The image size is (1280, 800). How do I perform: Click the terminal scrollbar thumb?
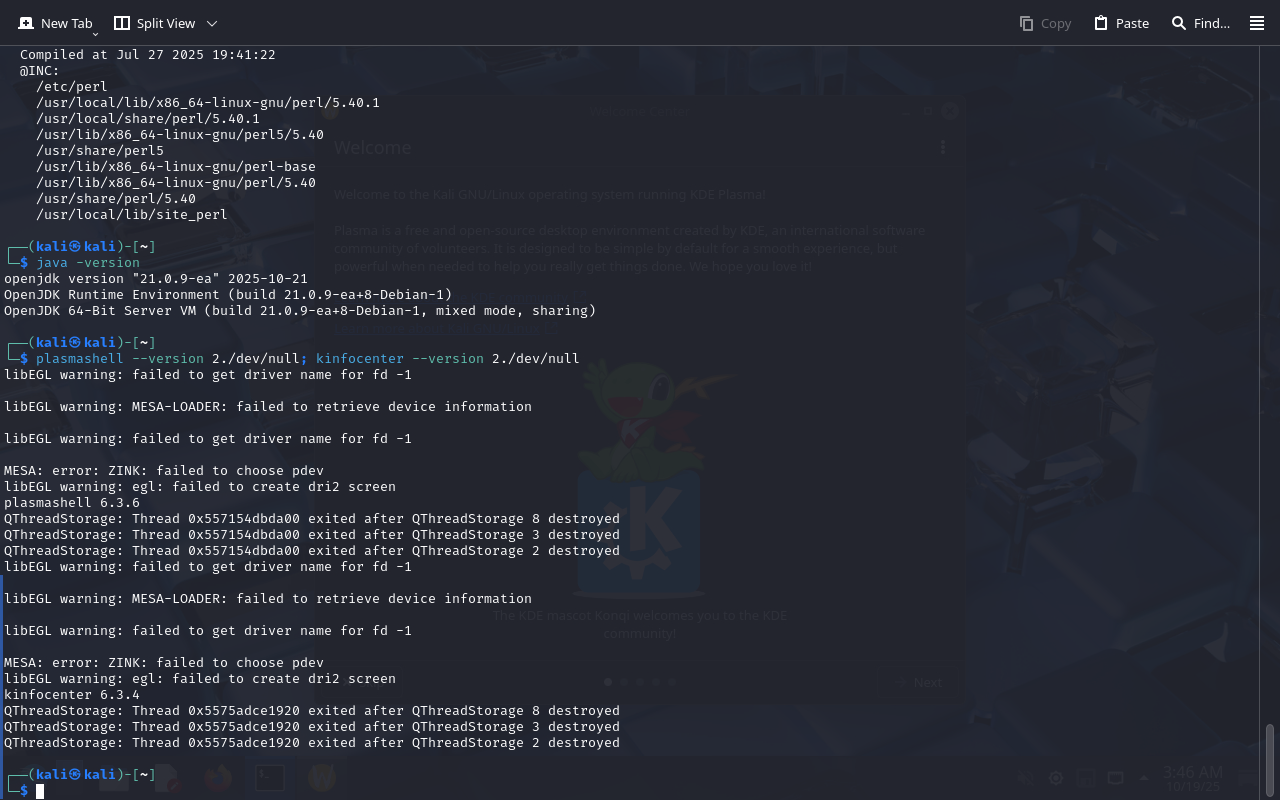[1270, 758]
